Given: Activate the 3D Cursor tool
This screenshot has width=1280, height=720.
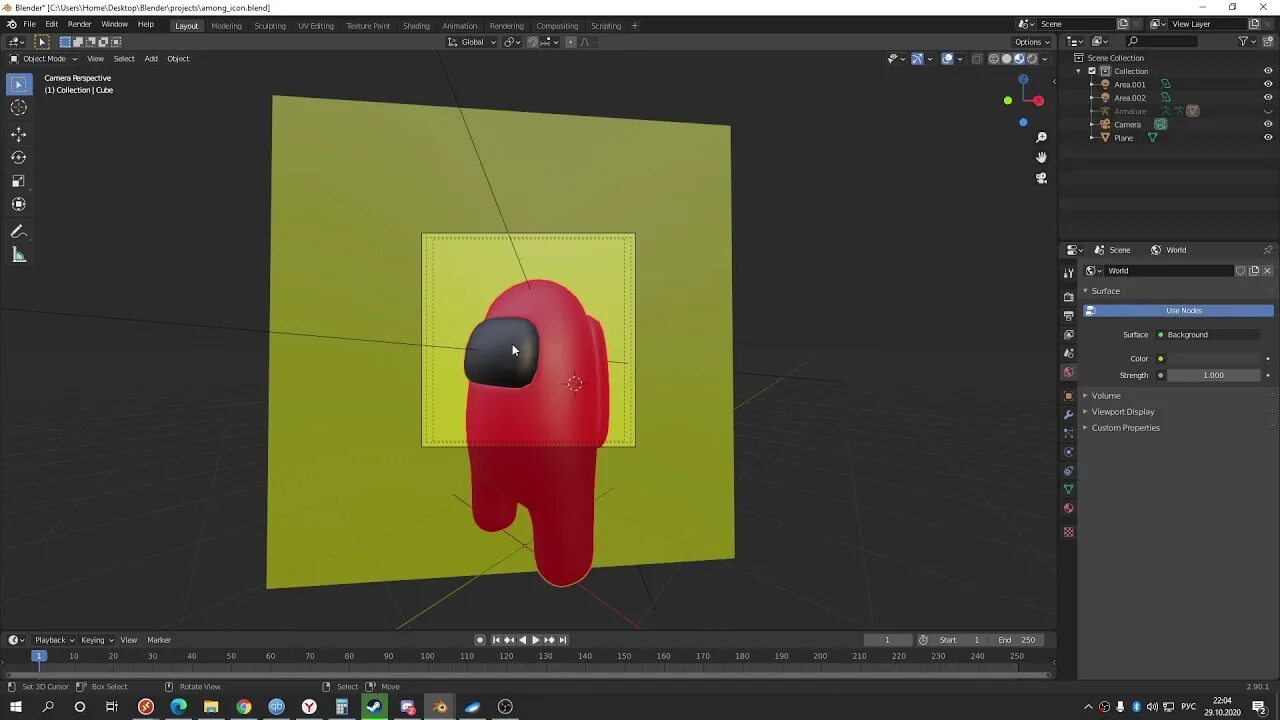Looking at the screenshot, I should [18, 108].
